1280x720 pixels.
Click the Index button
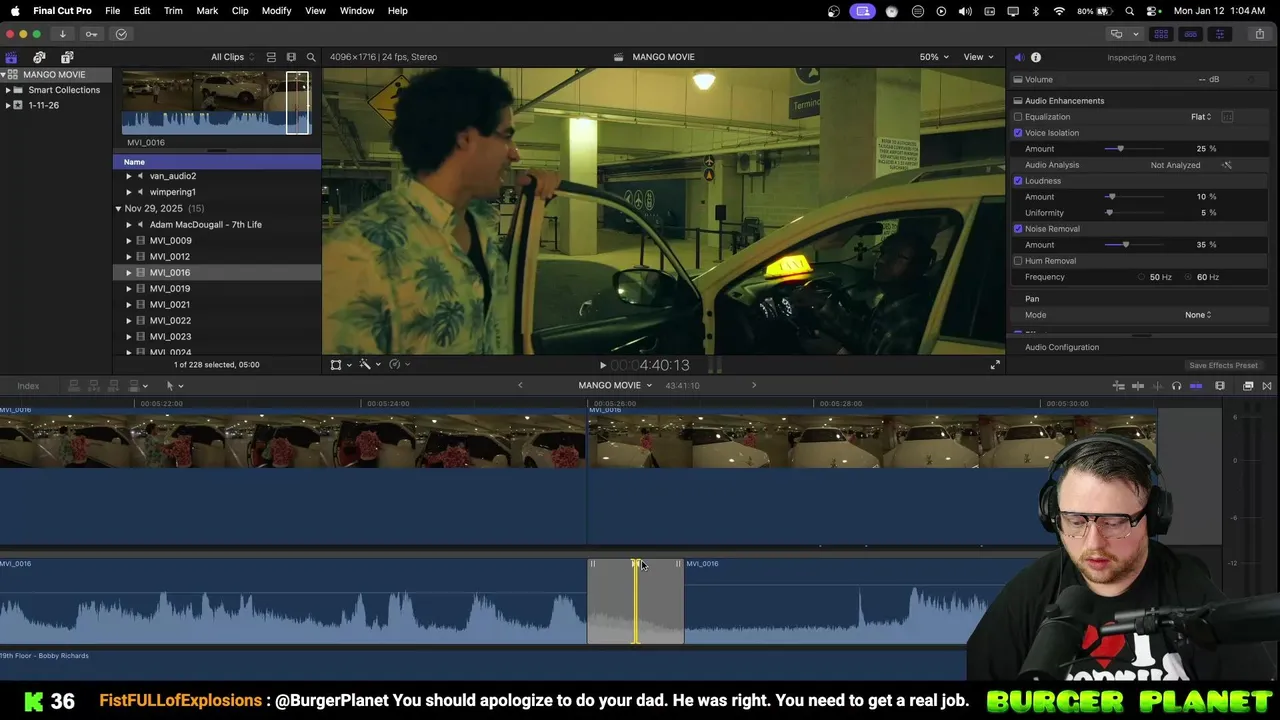pyautogui.click(x=28, y=386)
